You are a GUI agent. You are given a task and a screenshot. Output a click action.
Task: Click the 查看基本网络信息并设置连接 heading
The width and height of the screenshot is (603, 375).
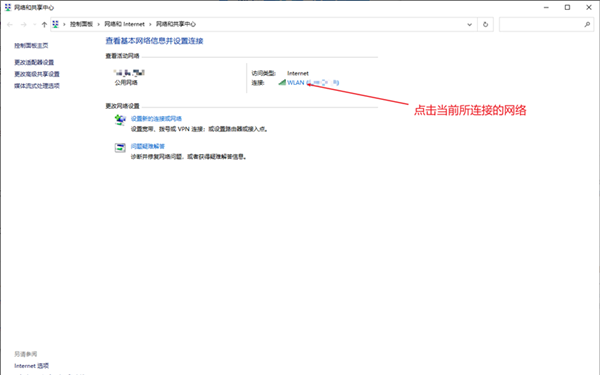tap(154, 41)
